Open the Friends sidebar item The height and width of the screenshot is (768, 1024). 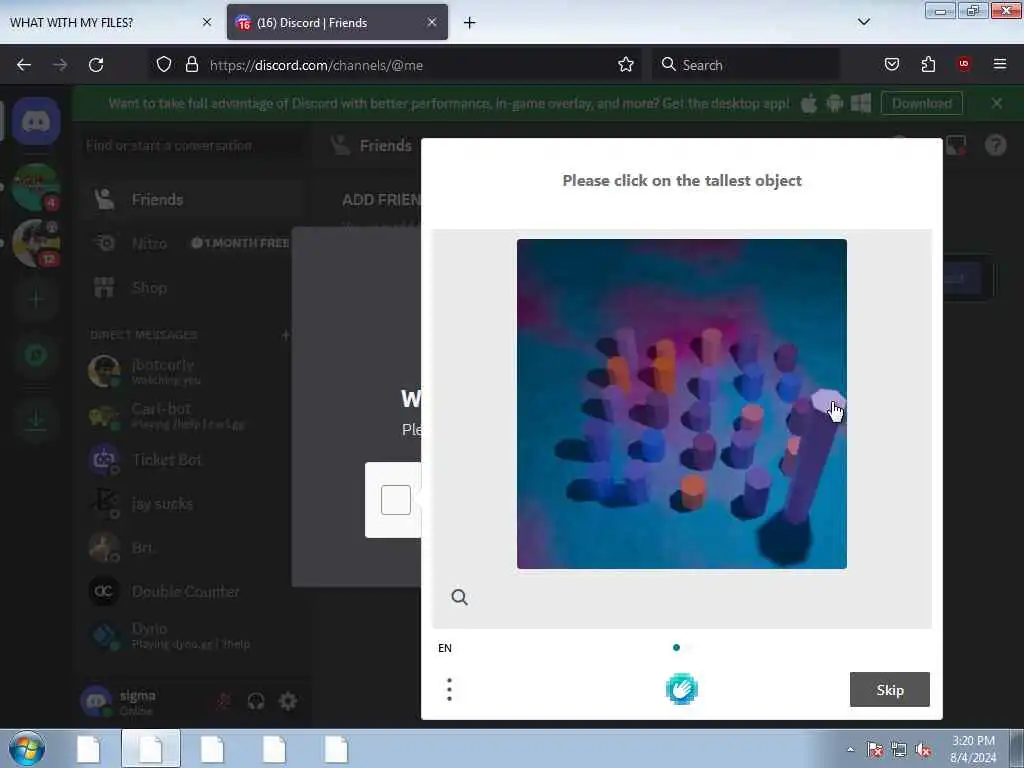[x=191, y=199]
